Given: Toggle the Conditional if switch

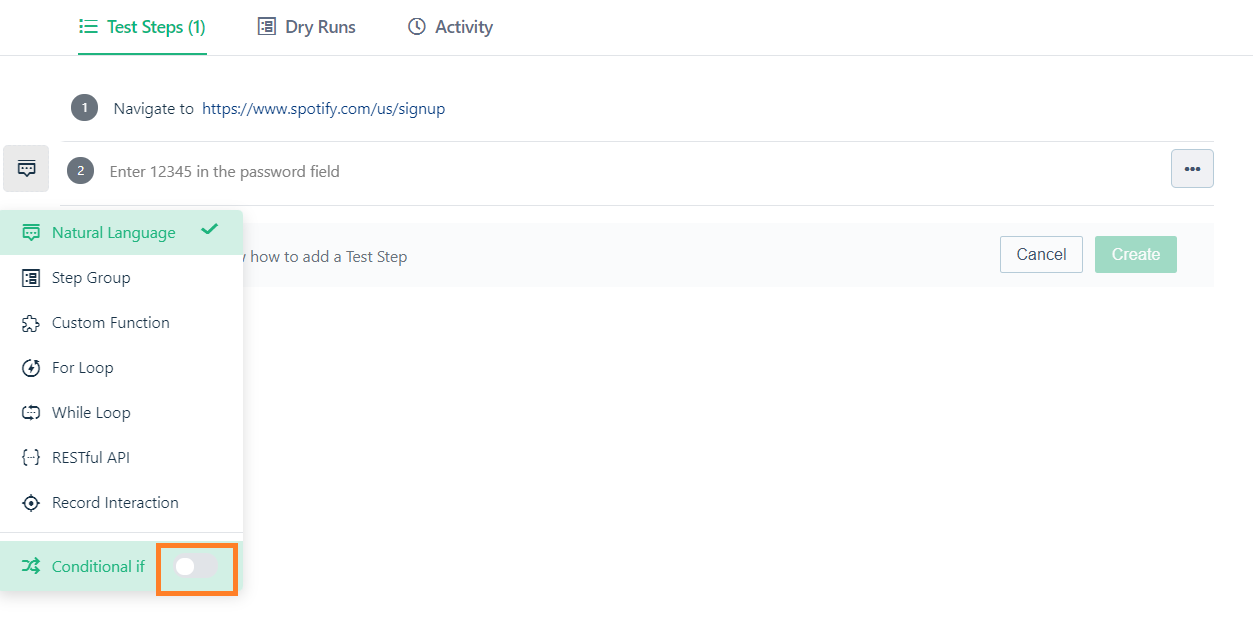Looking at the screenshot, I should [196, 567].
